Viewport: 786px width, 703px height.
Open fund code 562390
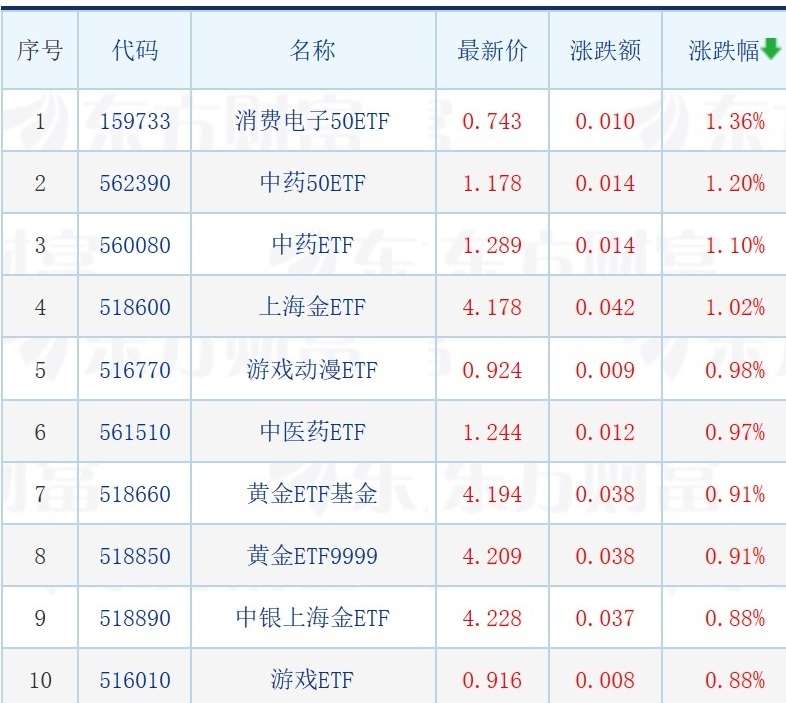pyautogui.click(x=135, y=184)
